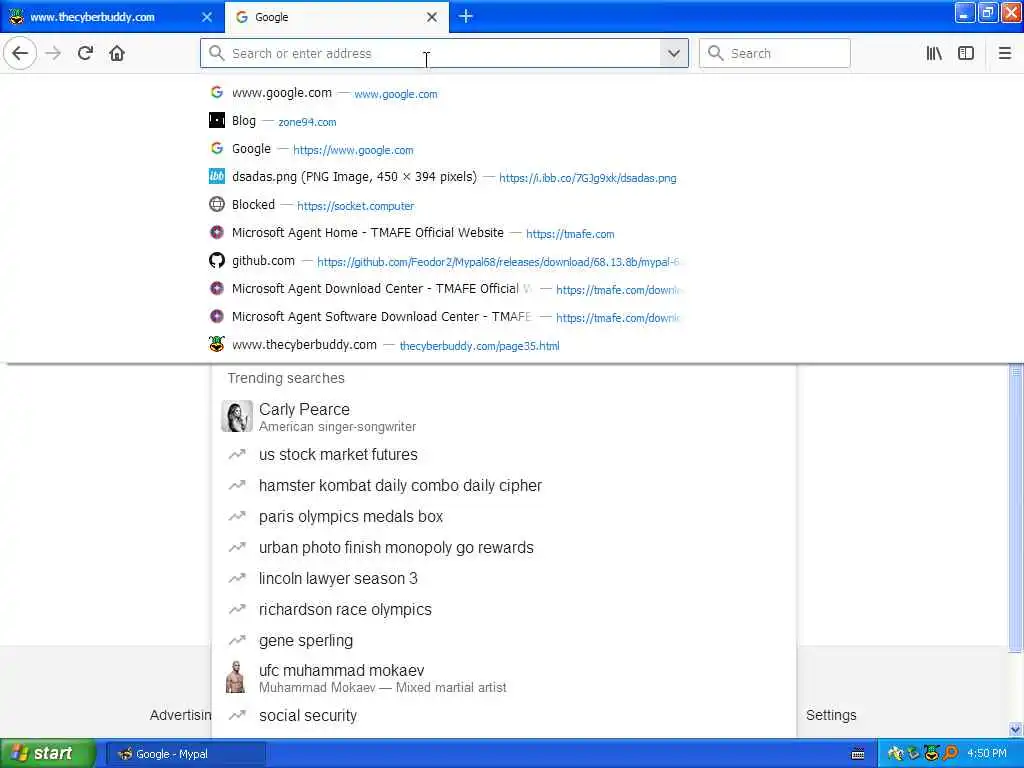The image size is (1024, 768).
Task: Collapse the address bar history dropdown arrow
Action: [x=673, y=53]
